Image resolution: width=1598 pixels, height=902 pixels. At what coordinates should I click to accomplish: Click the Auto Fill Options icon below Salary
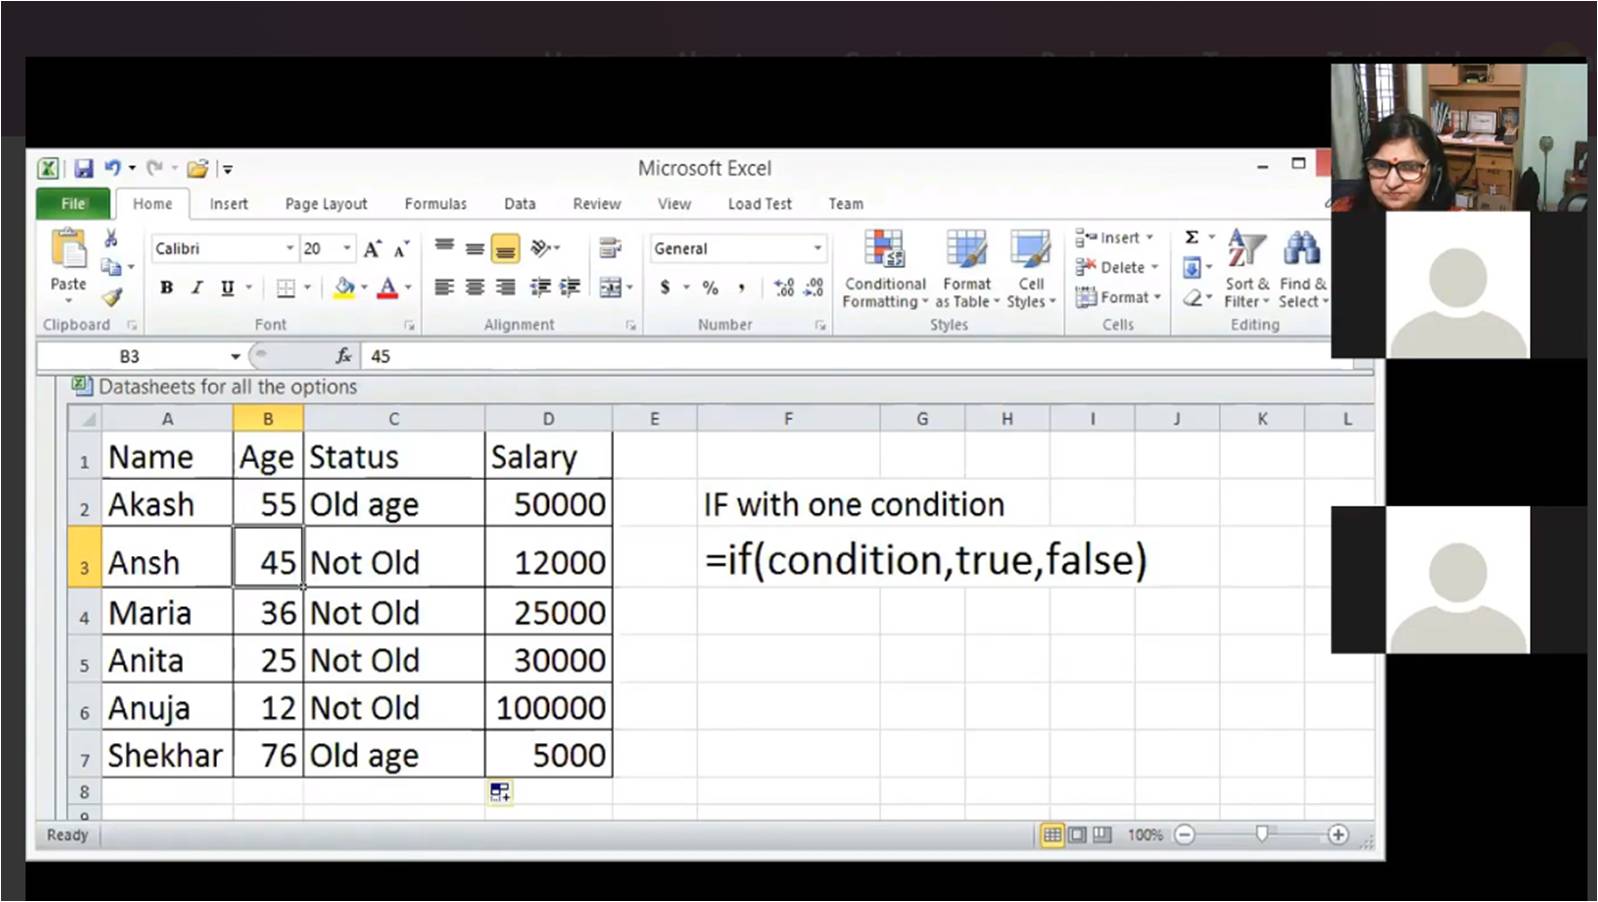pos(500,793)
